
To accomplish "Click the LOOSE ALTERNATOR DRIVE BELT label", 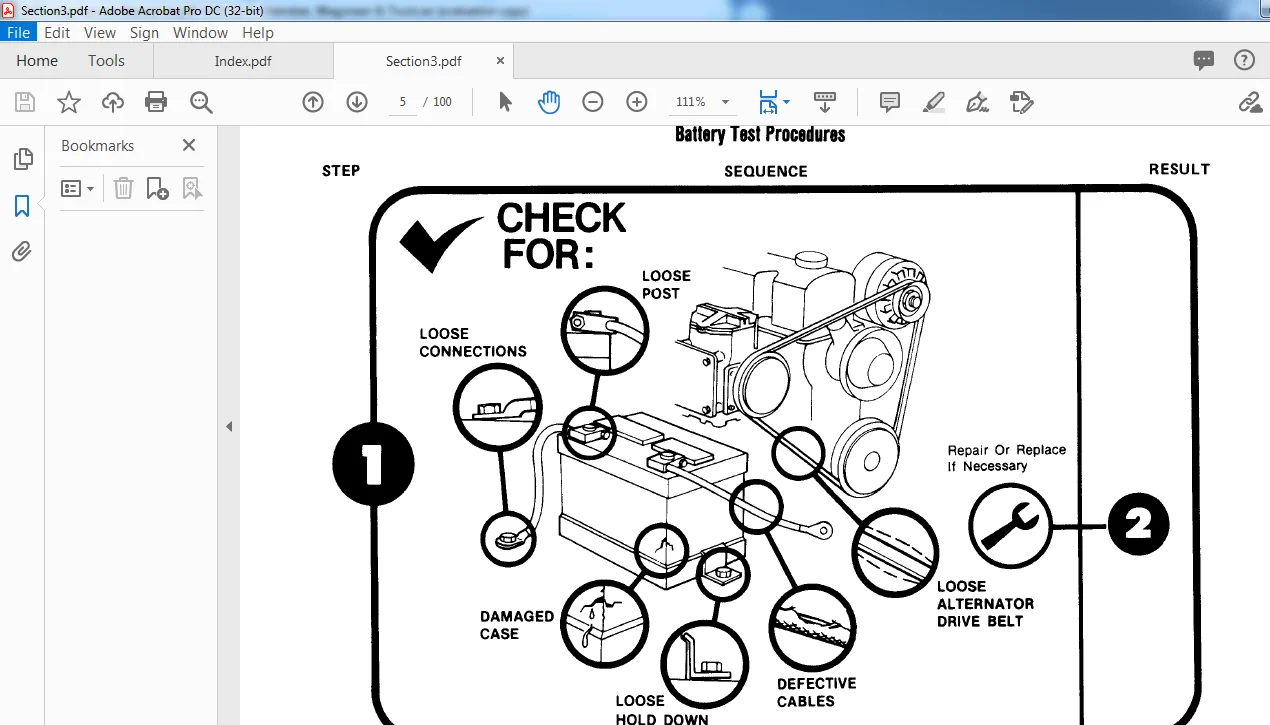I will (986, 604).
